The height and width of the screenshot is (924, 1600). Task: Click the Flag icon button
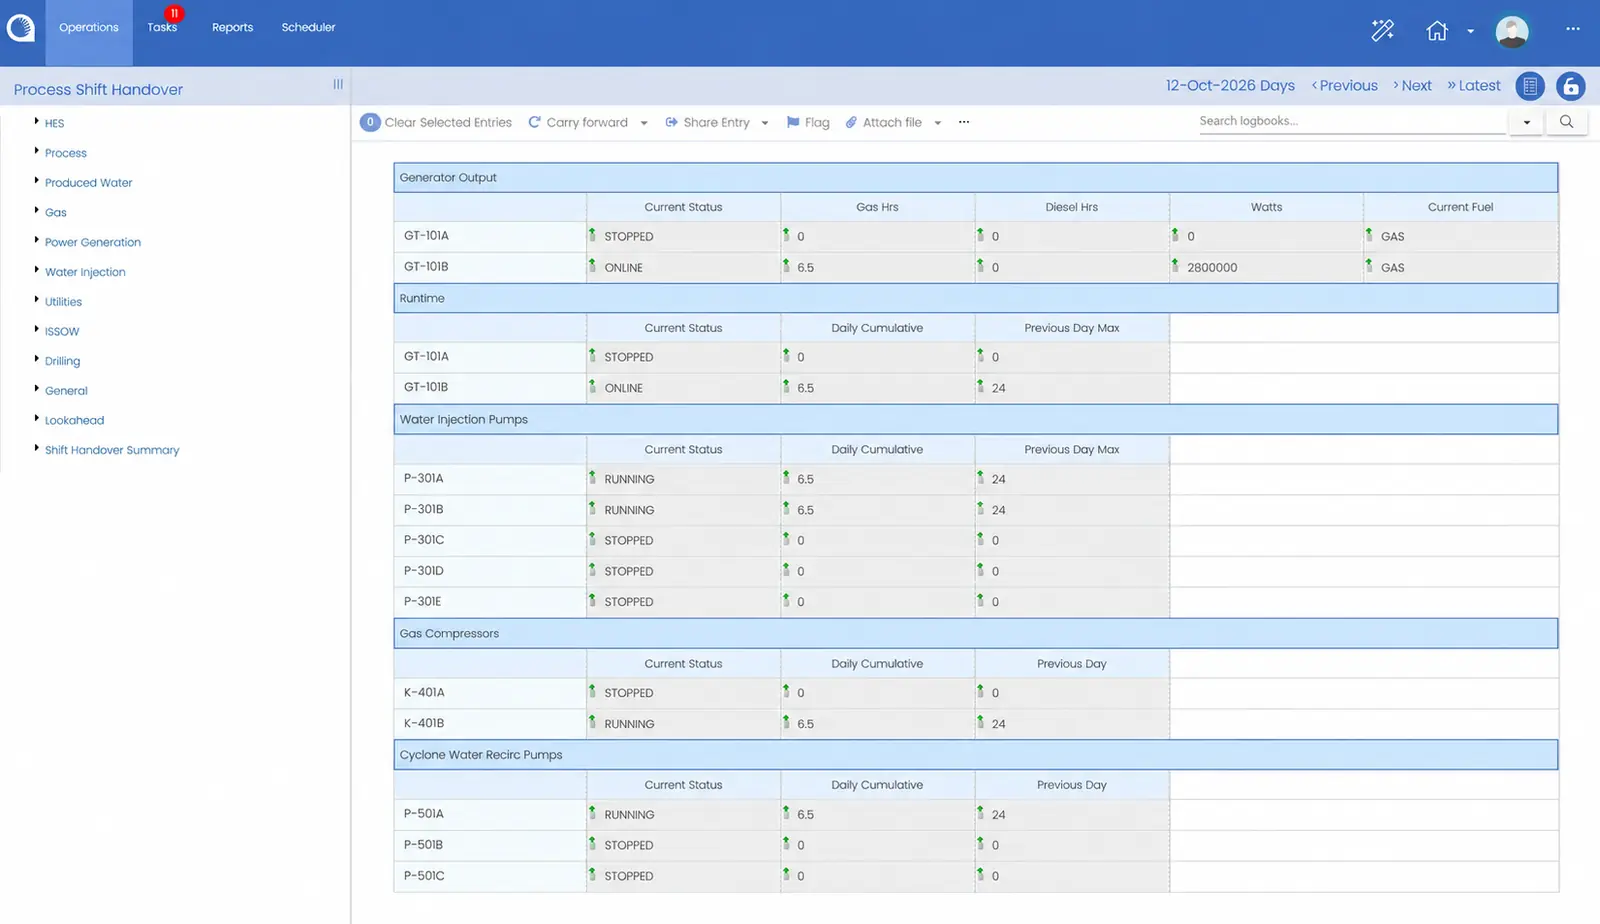808,122
